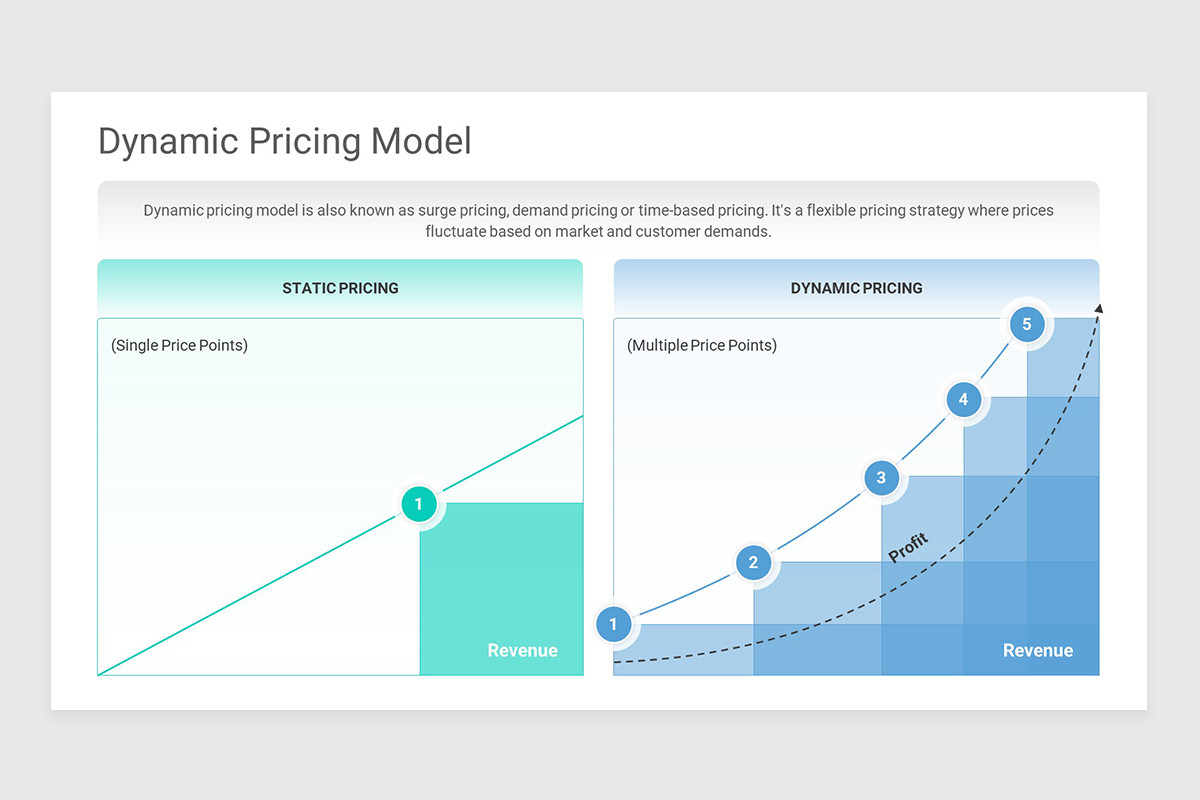Click the description text about surge pricing

tap(598, 221)
